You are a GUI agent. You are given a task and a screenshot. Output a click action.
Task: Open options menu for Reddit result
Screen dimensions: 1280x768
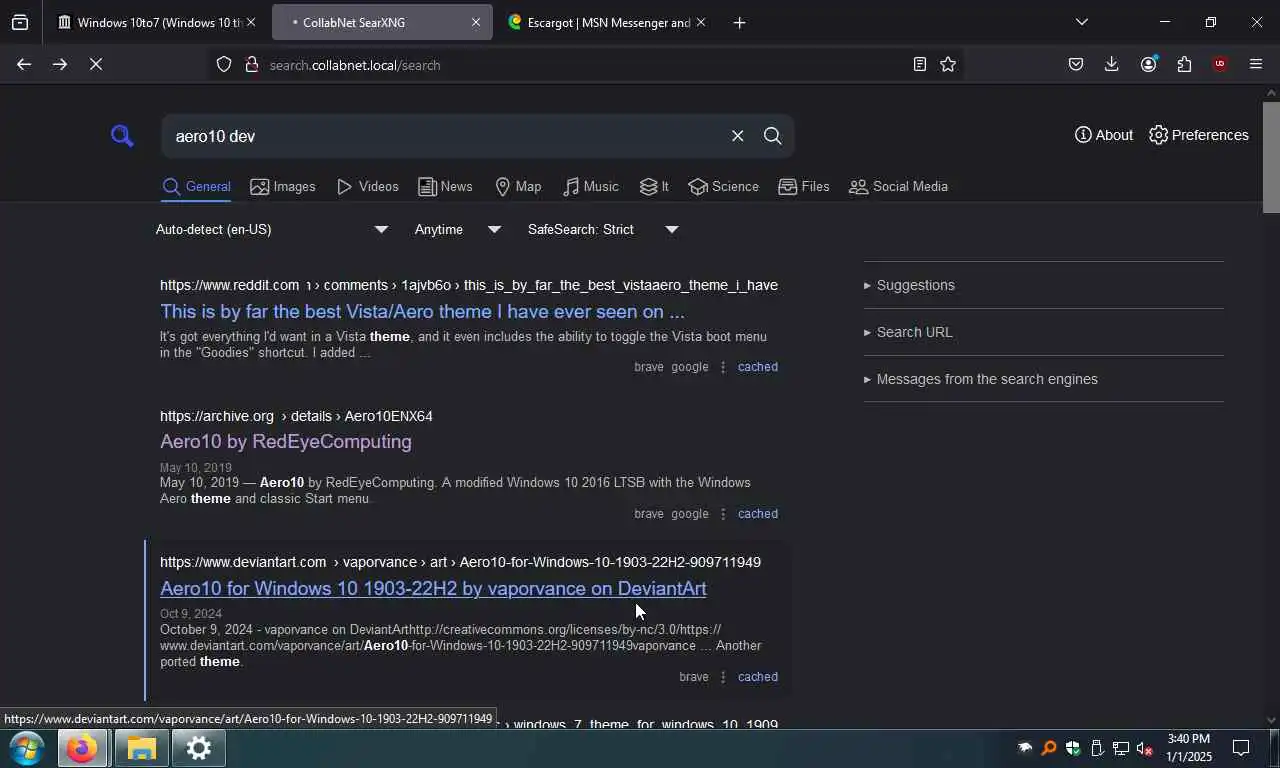(x=722, y=367)
